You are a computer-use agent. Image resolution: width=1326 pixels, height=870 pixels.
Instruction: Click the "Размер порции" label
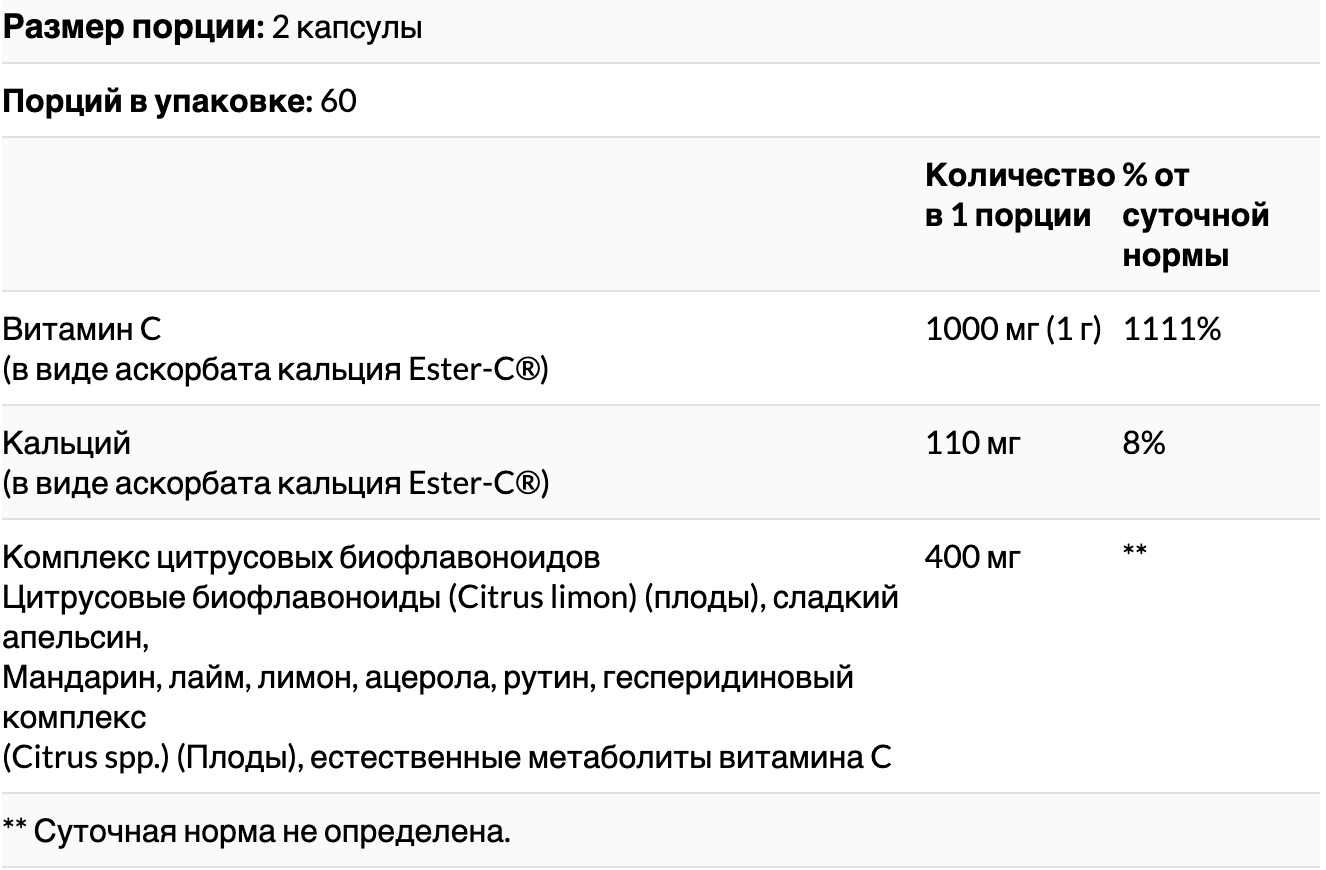click(x=133, y=27)
